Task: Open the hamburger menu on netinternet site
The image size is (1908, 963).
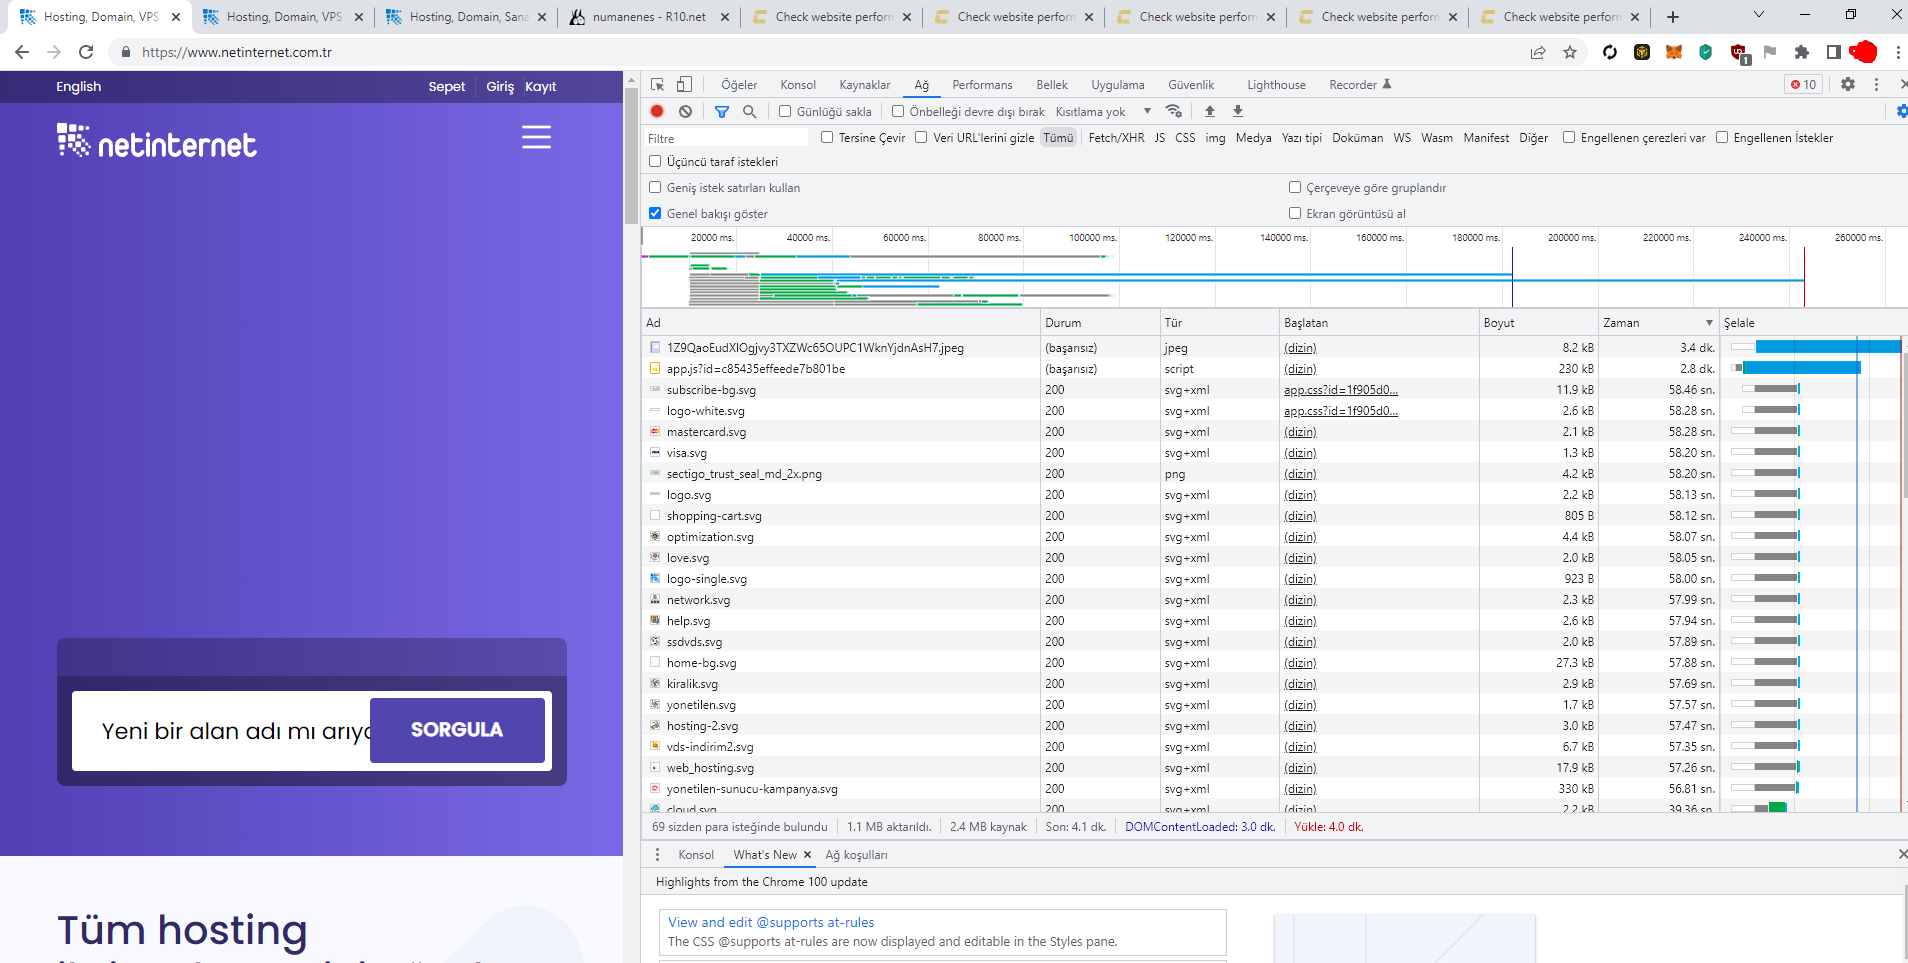Action: coord(536,137)
